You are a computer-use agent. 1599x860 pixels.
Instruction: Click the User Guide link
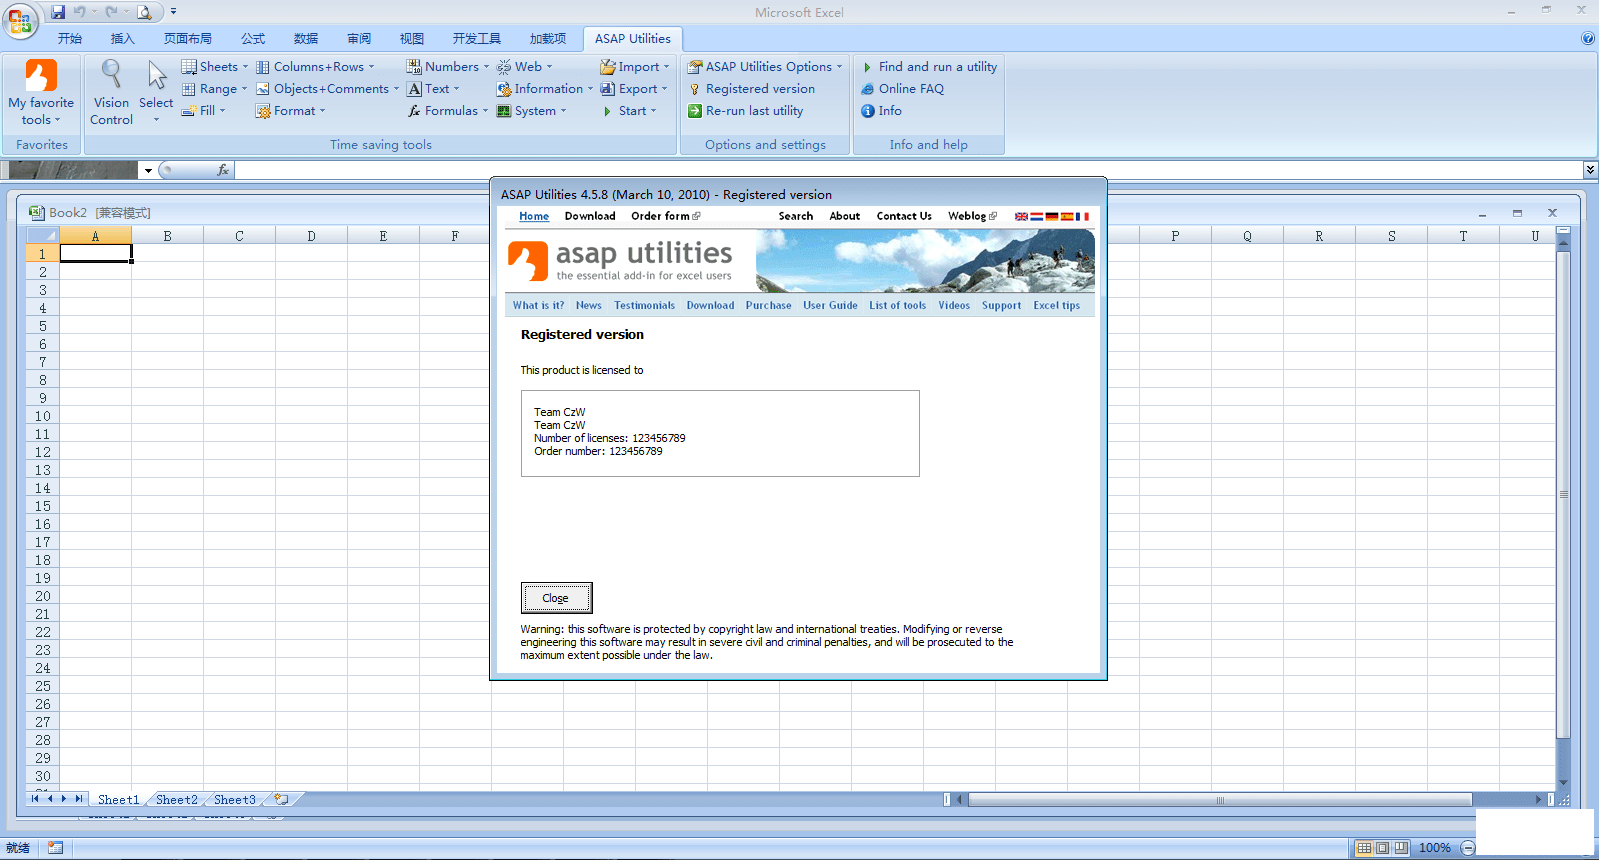coord(830,306)
